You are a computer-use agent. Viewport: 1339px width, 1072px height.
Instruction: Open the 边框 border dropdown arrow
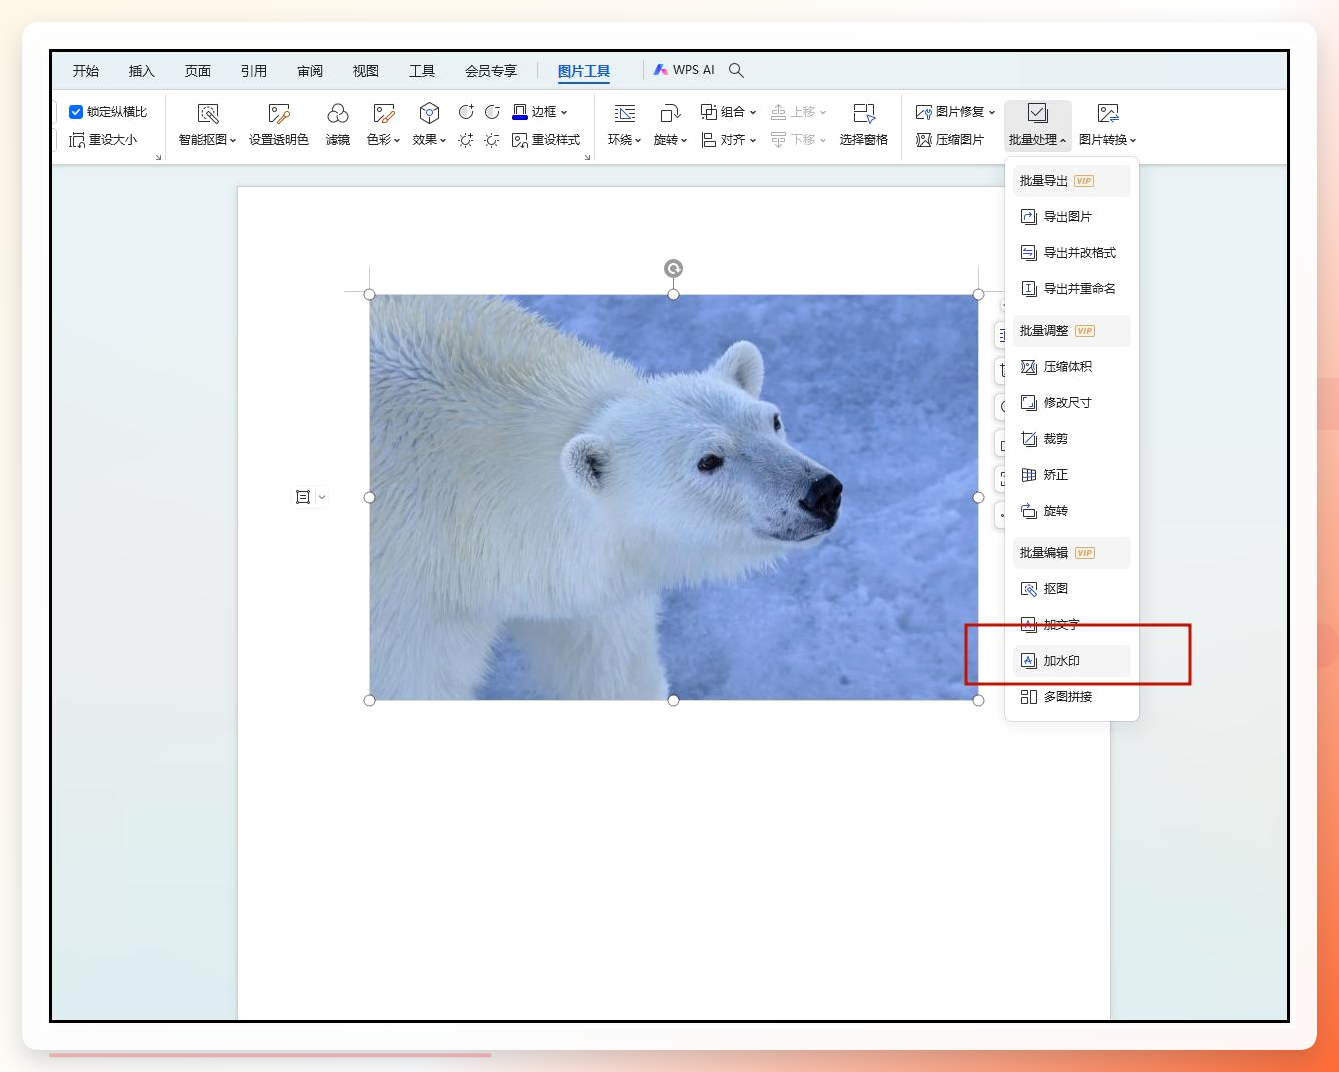[564, 112]
